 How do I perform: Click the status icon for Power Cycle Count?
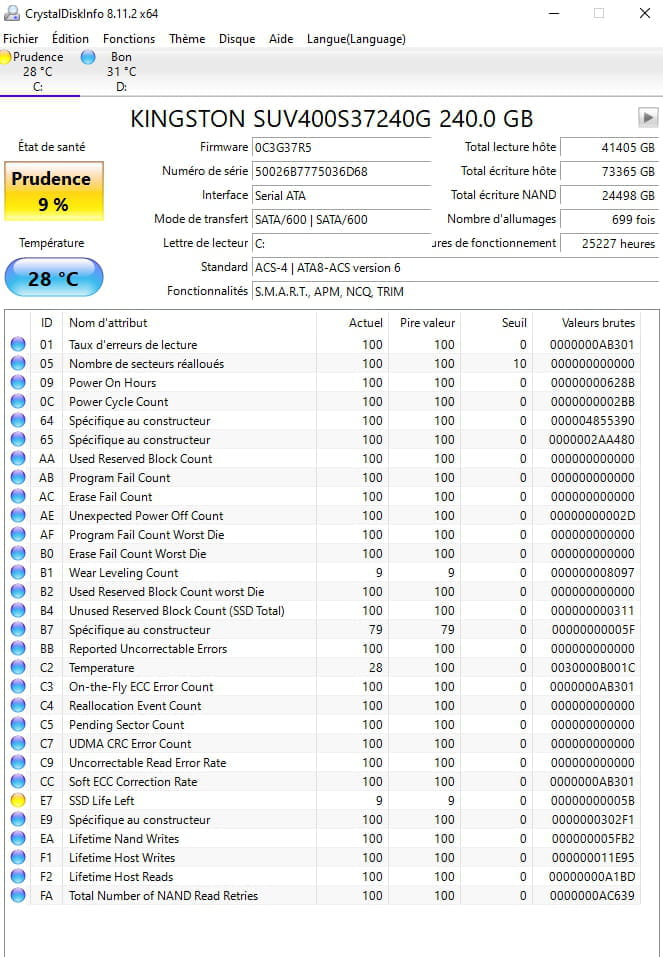(x=18, y=402)
